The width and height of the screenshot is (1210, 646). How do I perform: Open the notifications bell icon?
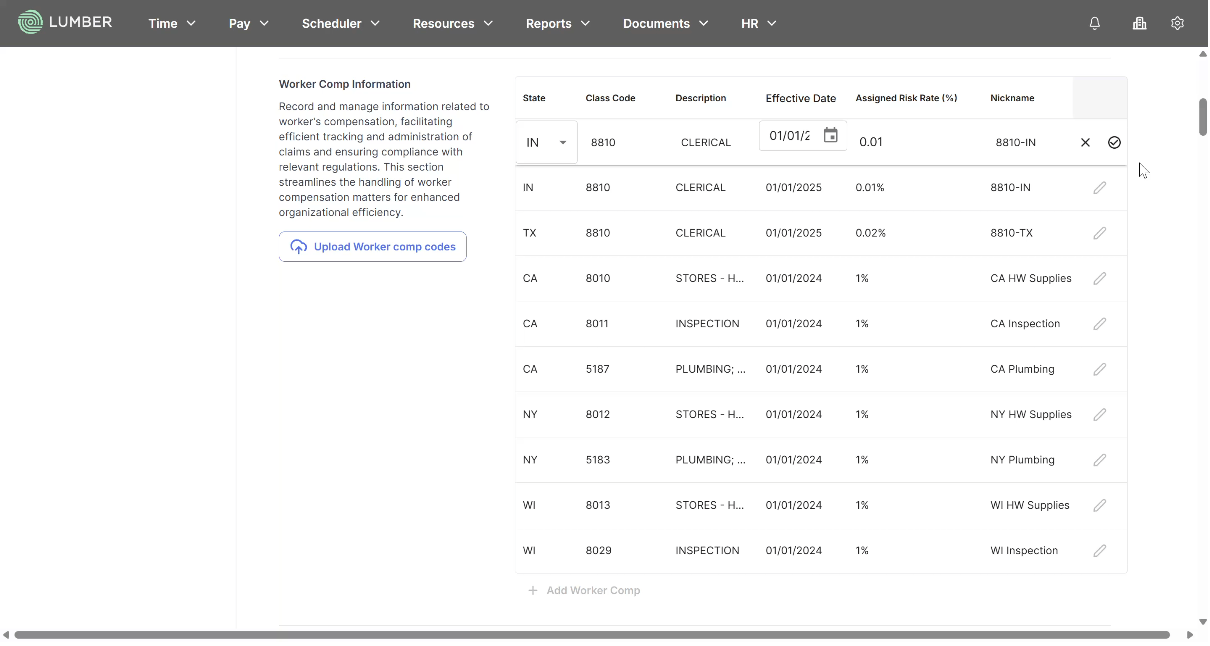click(1095, 23)
